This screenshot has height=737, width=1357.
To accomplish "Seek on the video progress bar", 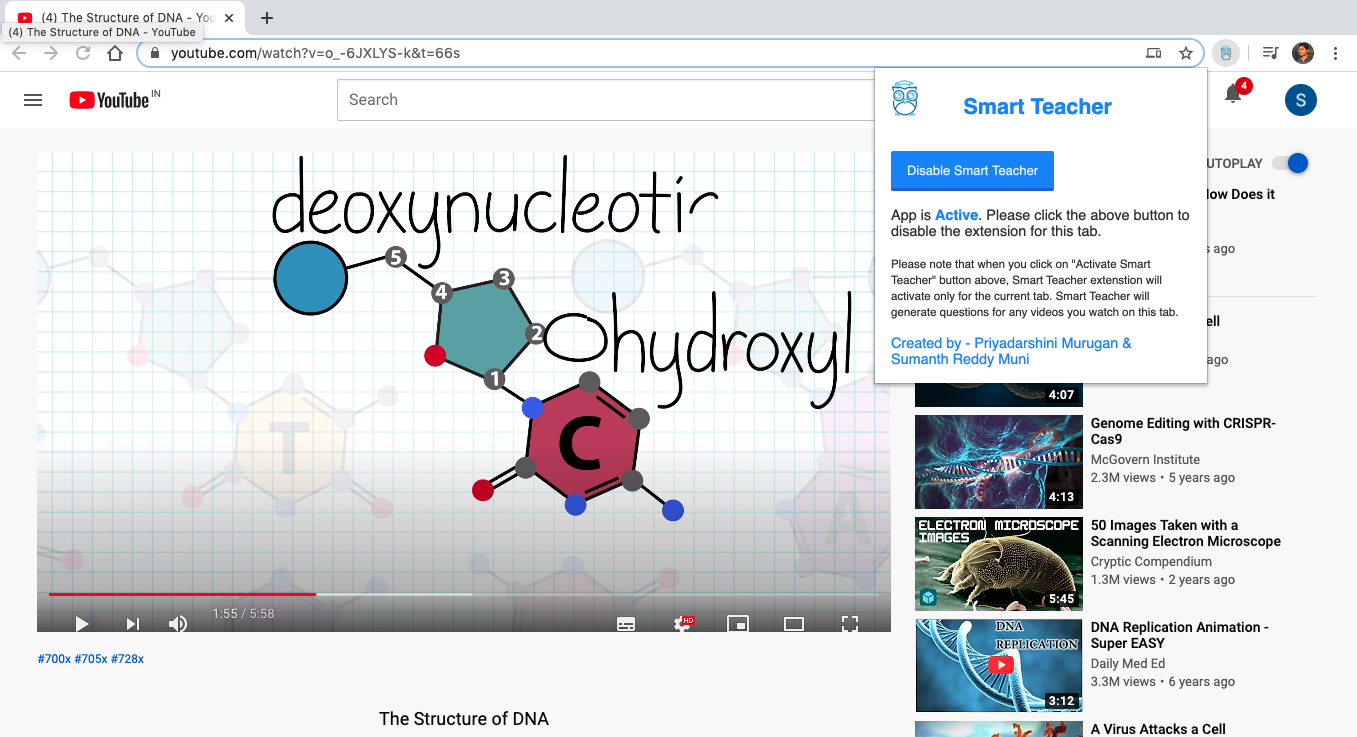I will point(464,594).
